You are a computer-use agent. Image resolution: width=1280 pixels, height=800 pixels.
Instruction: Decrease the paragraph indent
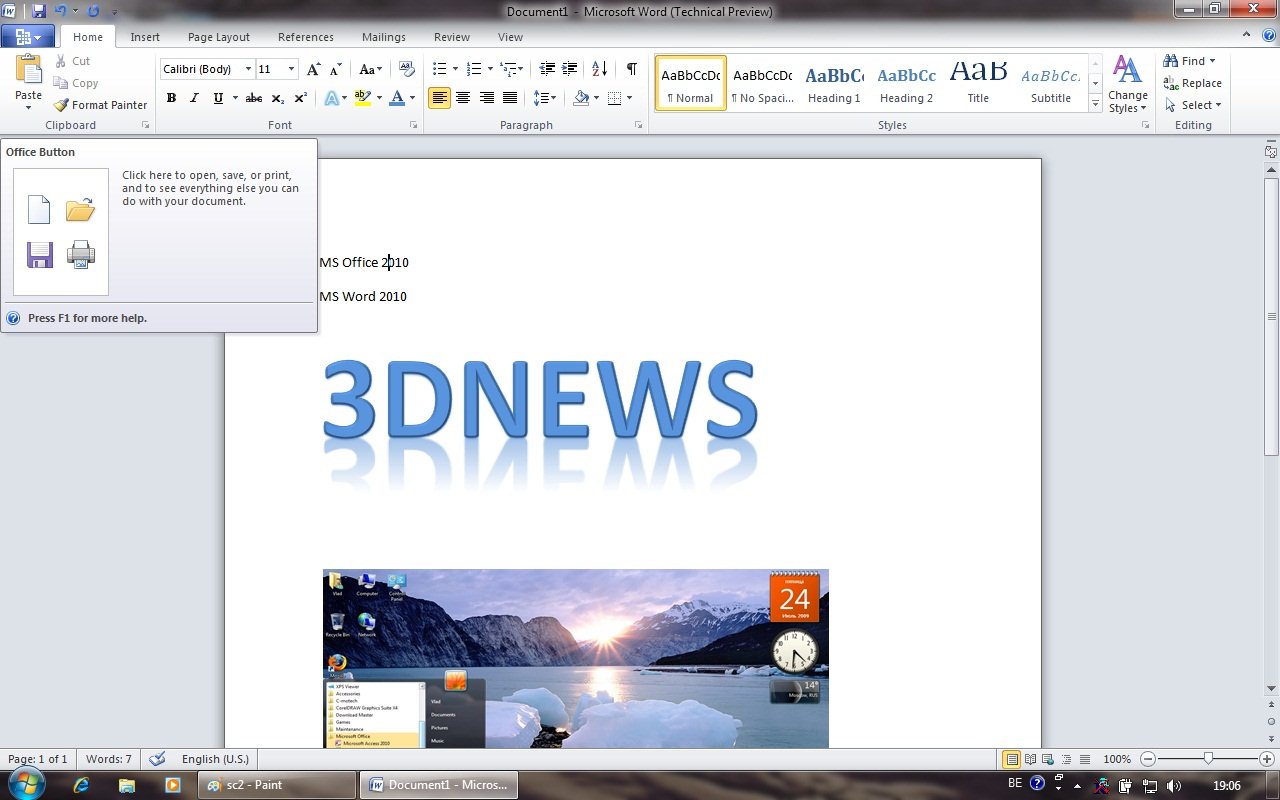pos(547,69)
